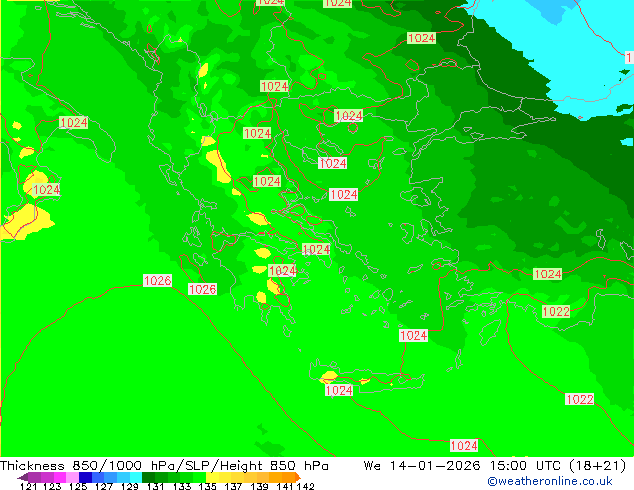This screenshot has height=490, width=634.
Task: Click the yellow thickness patch on western Crete
Action: [x=329, y=376]
